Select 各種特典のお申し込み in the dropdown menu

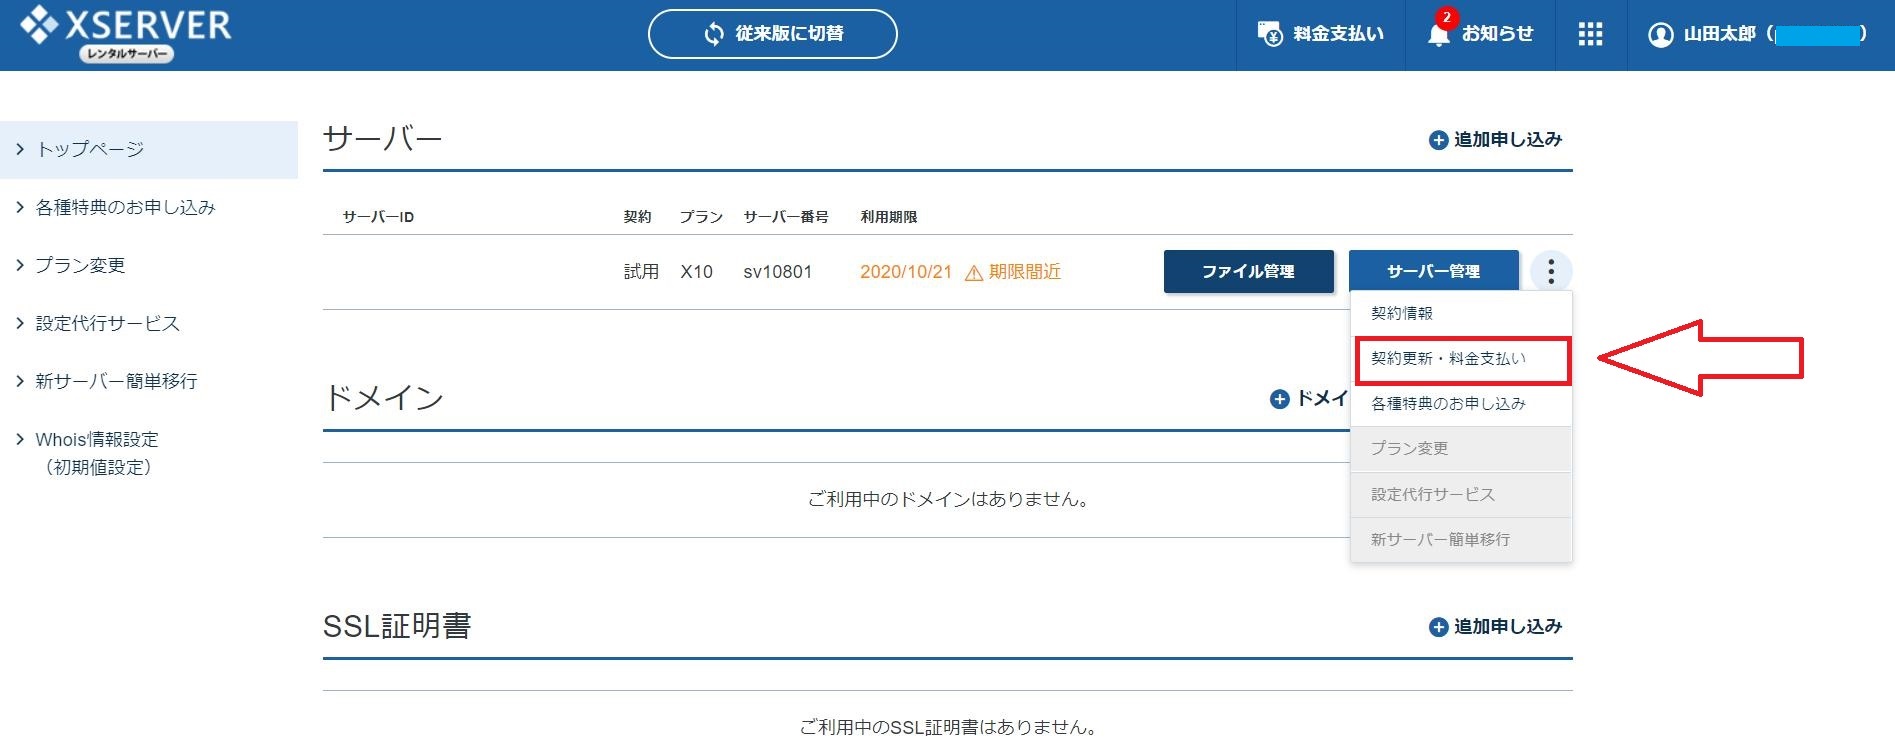(x=1461, y=404)
